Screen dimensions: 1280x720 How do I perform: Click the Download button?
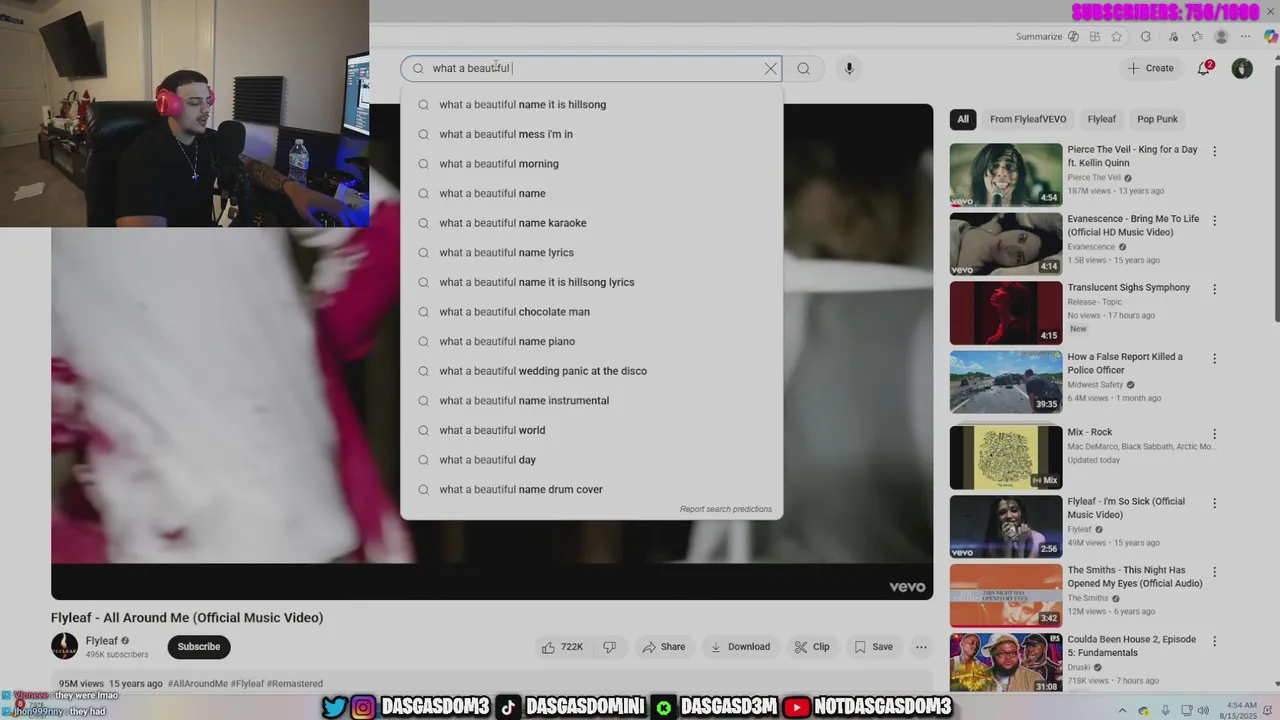740,647
